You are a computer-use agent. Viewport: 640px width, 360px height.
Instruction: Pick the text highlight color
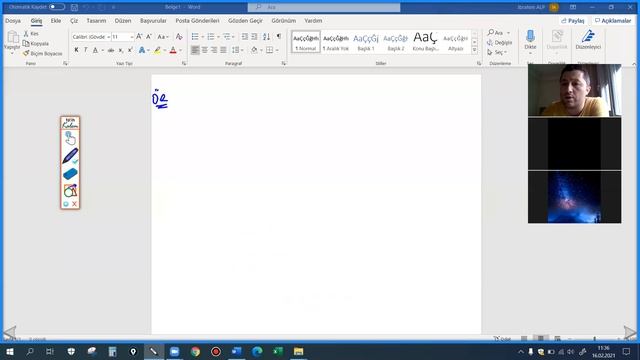coord(157,50)
